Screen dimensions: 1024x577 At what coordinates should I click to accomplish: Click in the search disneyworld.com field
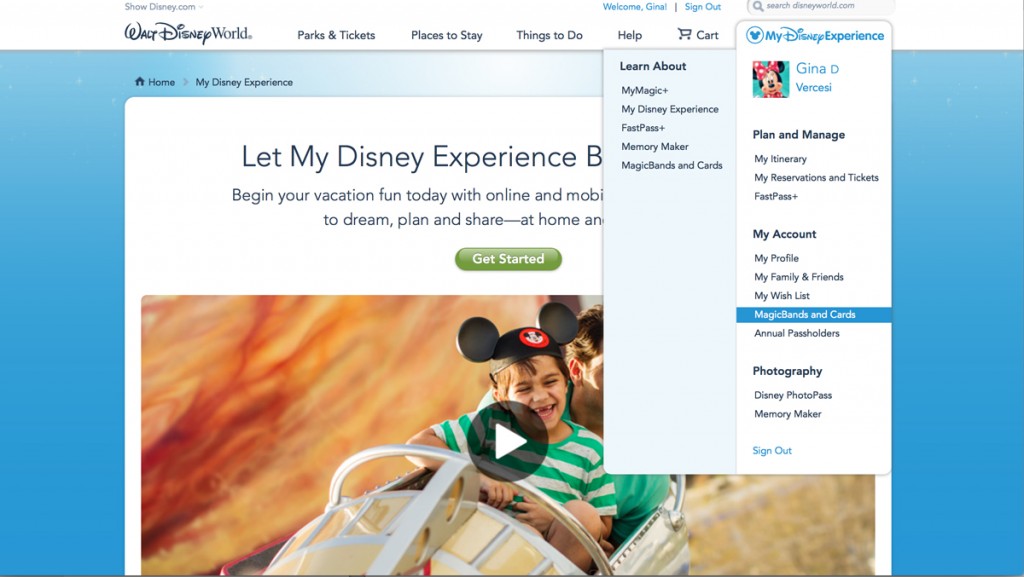pyautogui.click(x=821, y=7)
